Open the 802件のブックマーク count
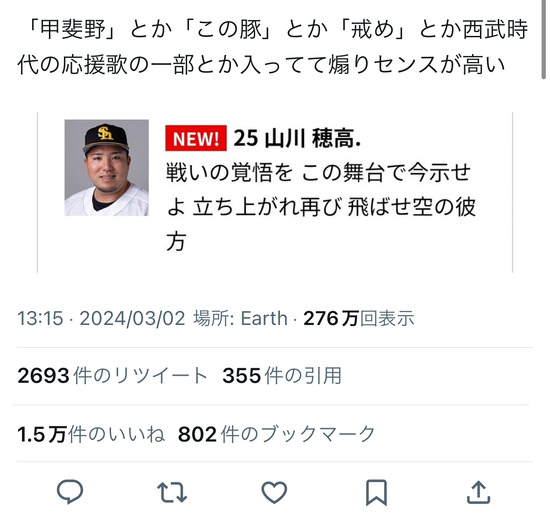This screenshot has width=550, height=518. [x=277, y=434]
